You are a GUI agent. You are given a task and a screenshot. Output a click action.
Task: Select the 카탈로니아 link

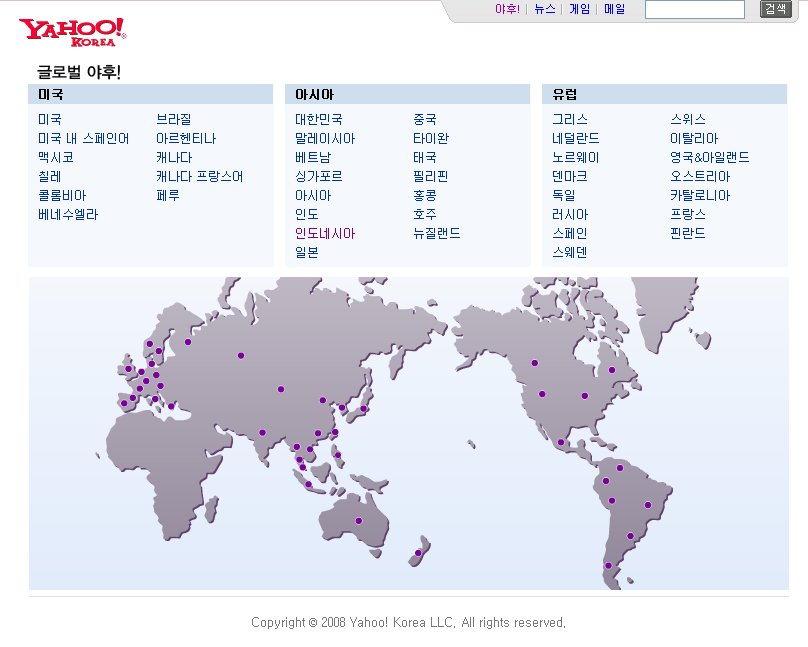coord(700,196)
